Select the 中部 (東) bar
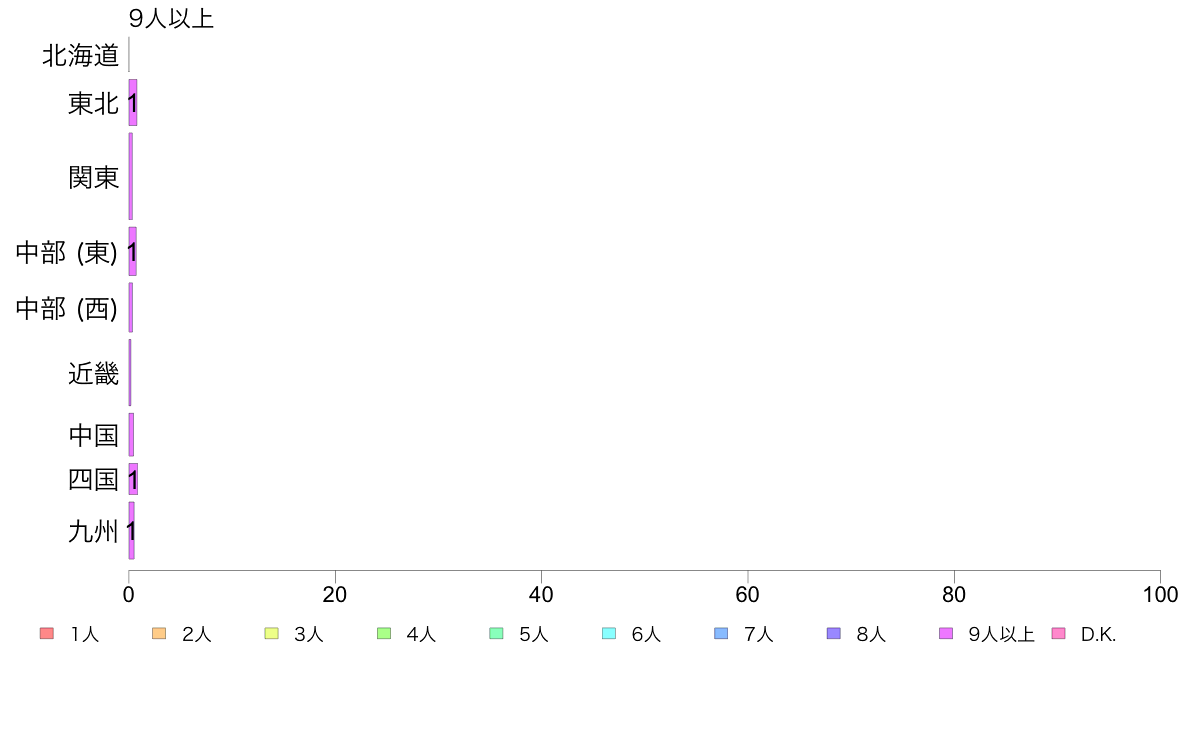 133,252
